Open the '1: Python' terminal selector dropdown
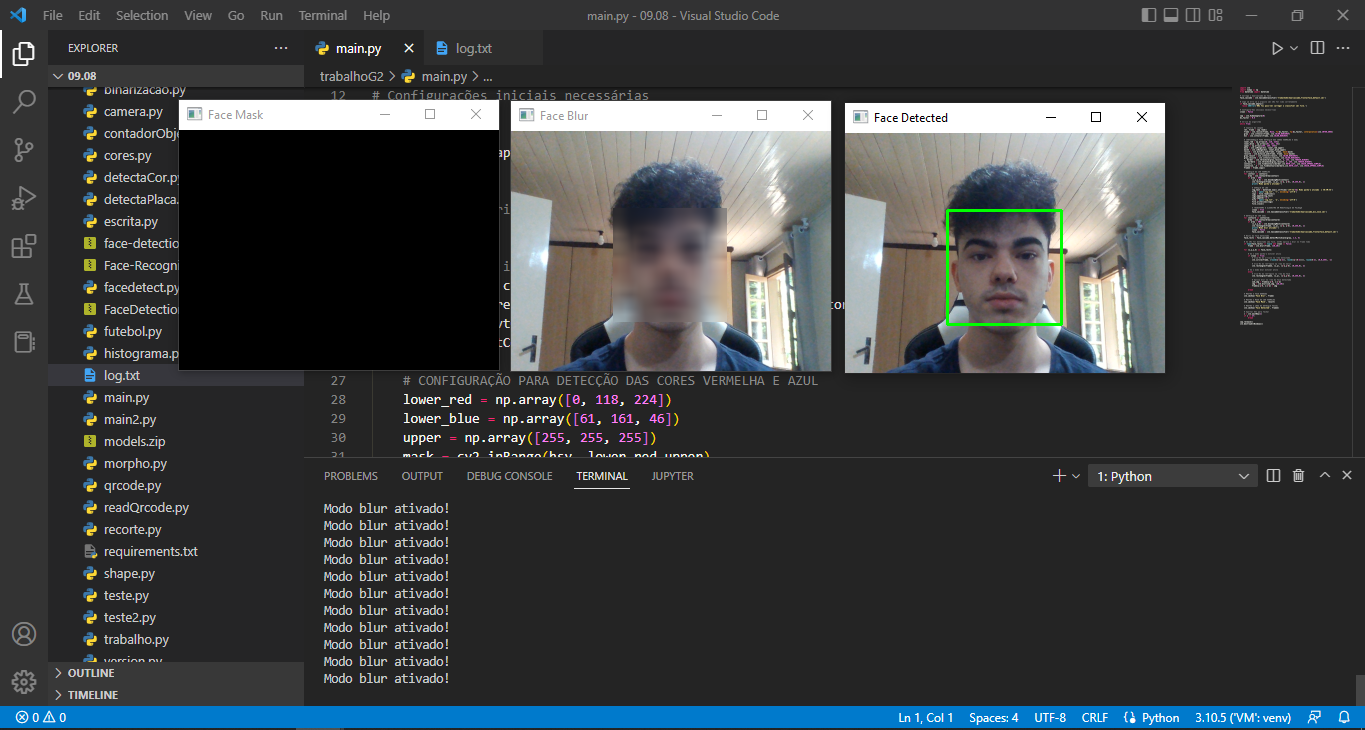The image size is (1365, 730). pyautogui.click(x=1172, y=475)
